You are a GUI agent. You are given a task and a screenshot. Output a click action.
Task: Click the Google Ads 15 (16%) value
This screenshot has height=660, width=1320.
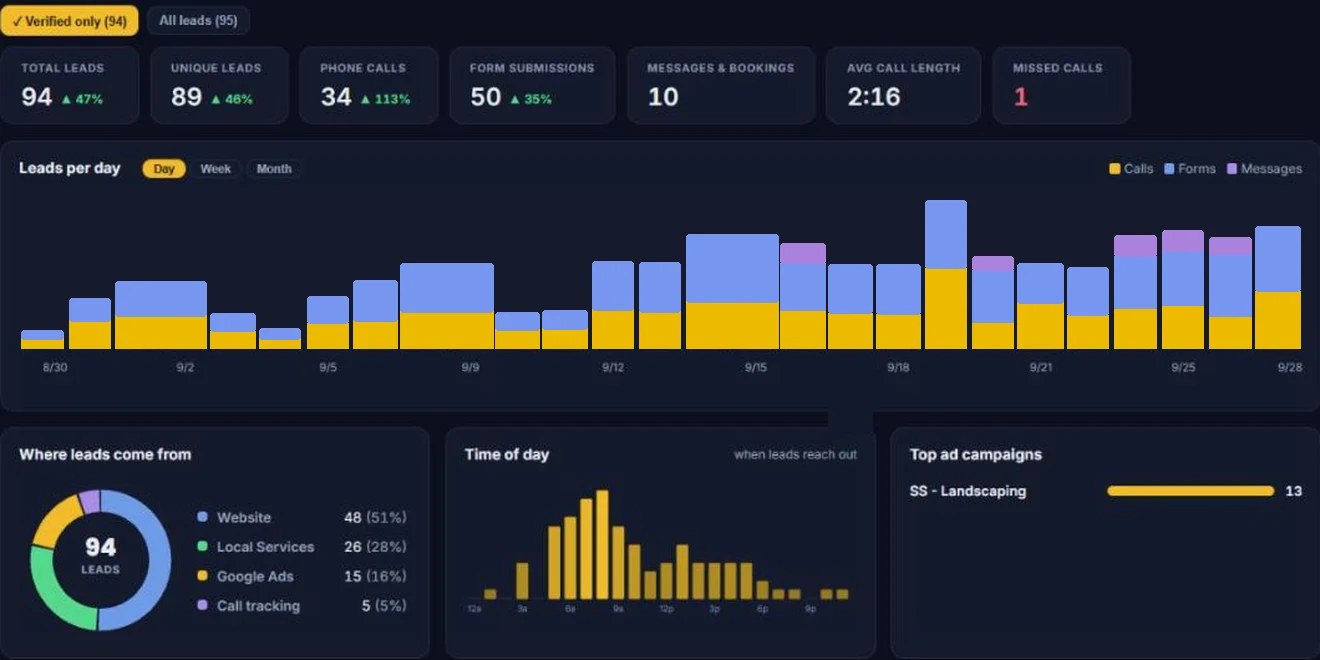pos(375,576)
